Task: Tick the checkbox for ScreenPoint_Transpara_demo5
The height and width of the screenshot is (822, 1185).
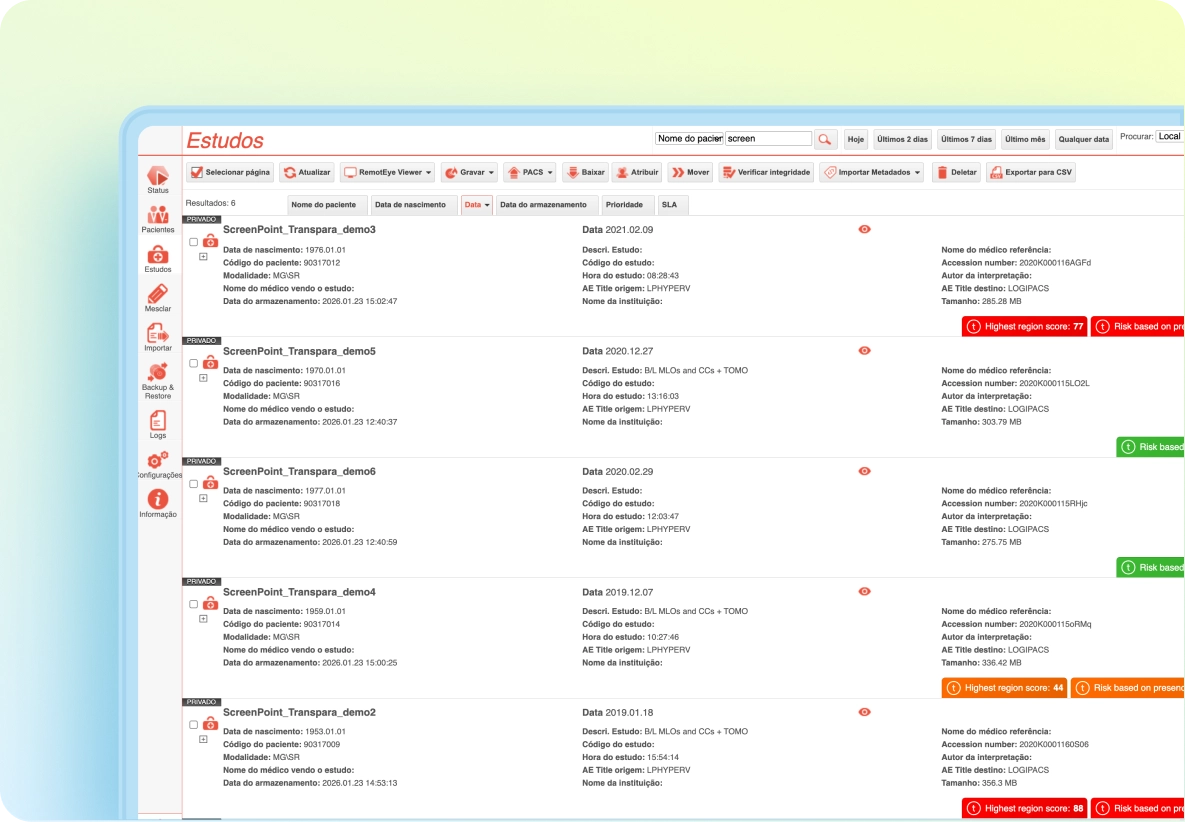Action: tap(193, 363)
